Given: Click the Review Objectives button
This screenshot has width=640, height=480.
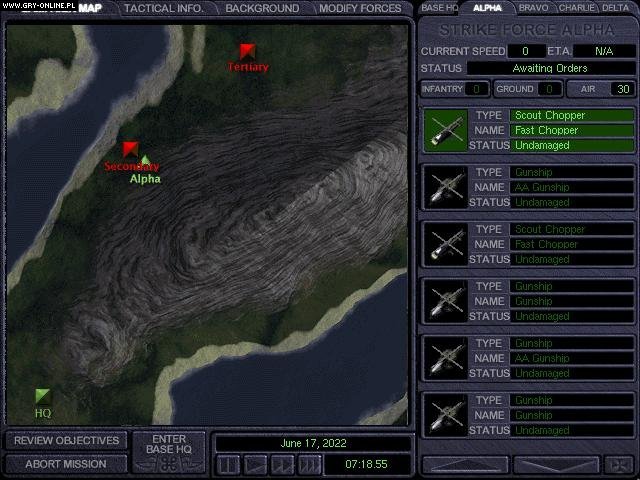Looking at the screenshot, I should [66, 440].
